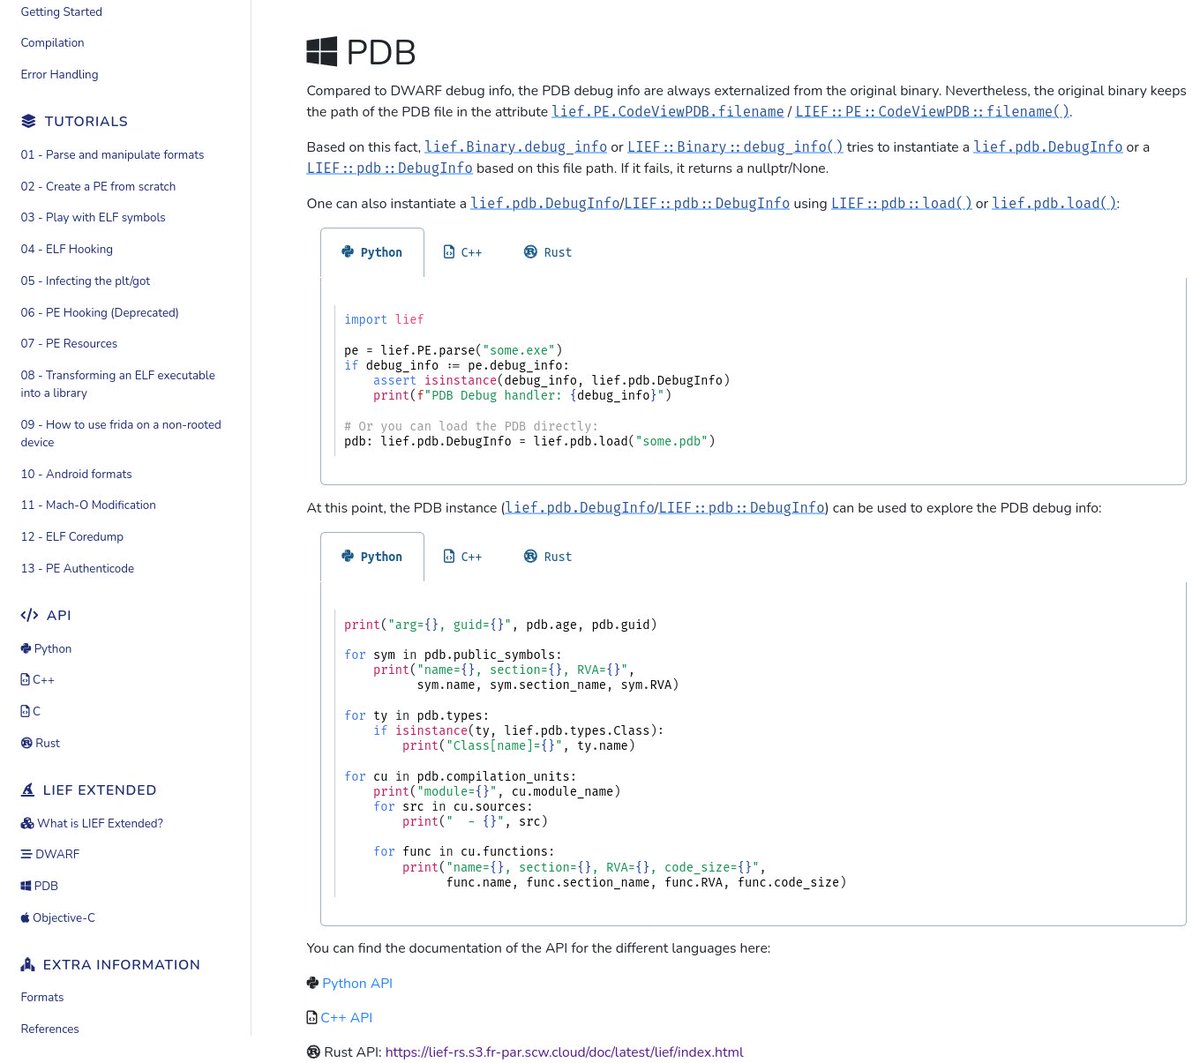
Task: Open the Rust API lief-rs URL link
Action: 564,1052
